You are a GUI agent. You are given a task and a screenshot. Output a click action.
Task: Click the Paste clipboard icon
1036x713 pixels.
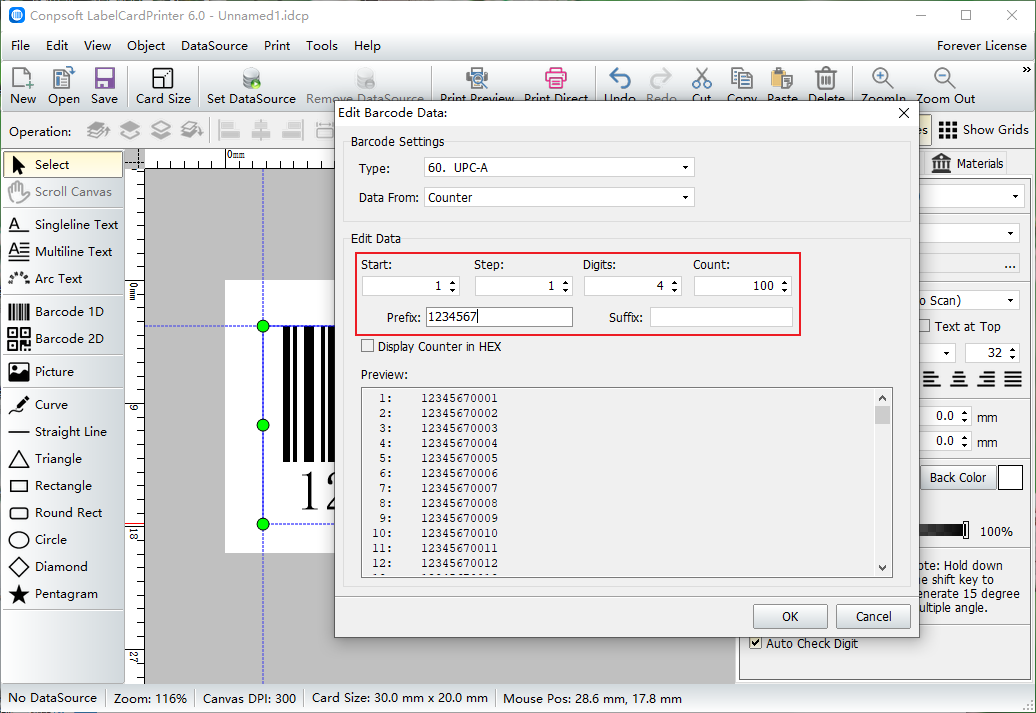[782, 78]
